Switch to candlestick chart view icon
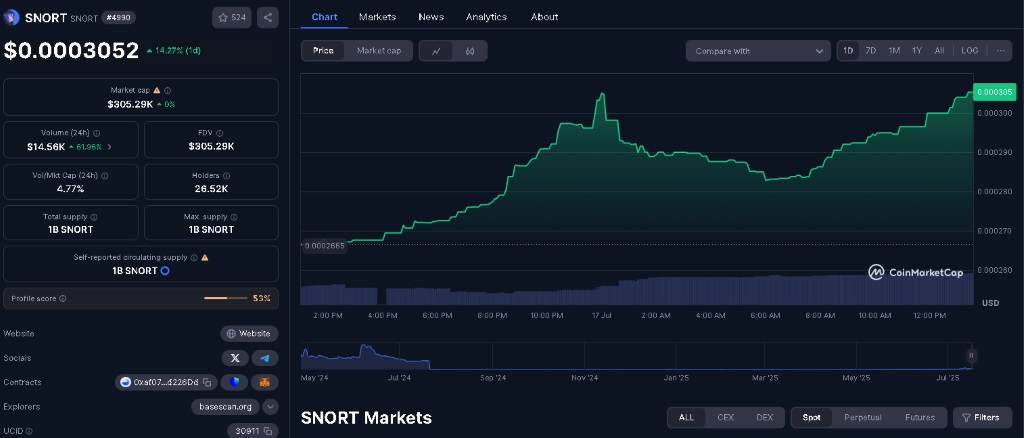The width and height of the screenshot is (1024, 438). [x=470, y=51]
